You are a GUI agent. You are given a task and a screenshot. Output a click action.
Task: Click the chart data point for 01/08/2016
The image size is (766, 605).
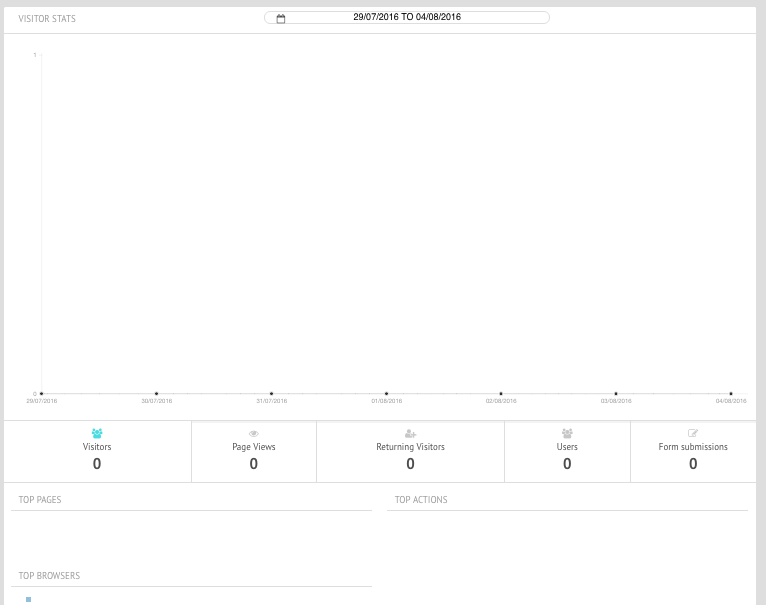pos(386,393)
